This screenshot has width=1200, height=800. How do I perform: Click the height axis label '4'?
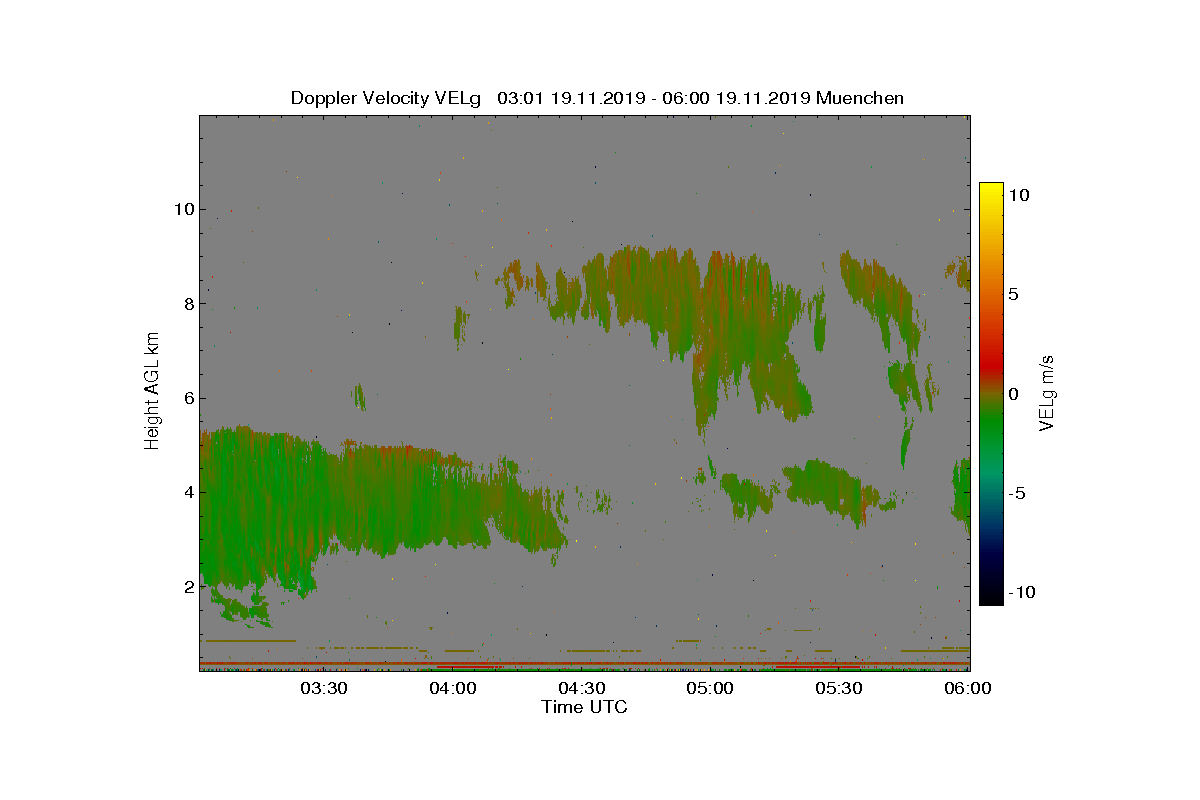click(188, 492)
